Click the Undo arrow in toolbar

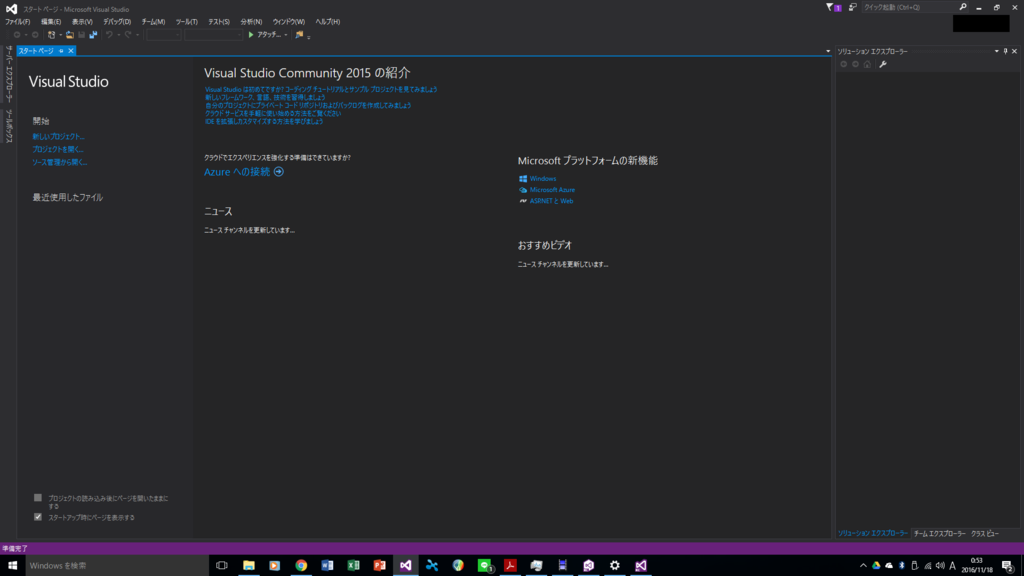click(110, 35)
